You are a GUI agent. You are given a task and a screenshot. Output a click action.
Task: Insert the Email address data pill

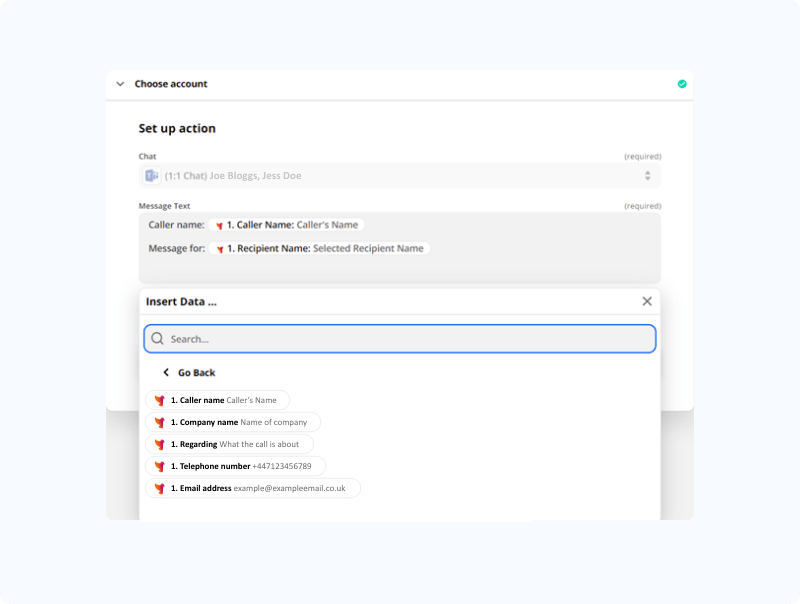253,488
